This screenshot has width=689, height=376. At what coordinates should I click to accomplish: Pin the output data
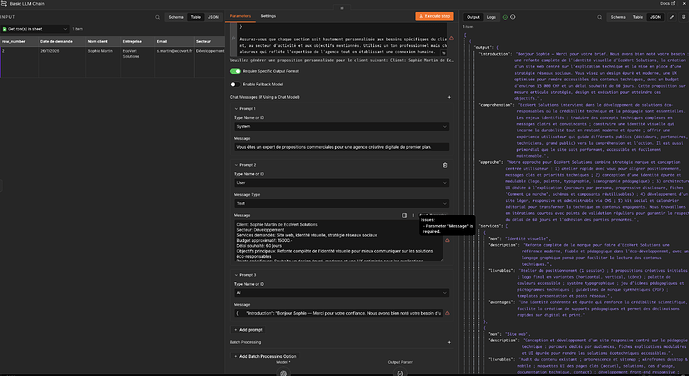(683, 17)
